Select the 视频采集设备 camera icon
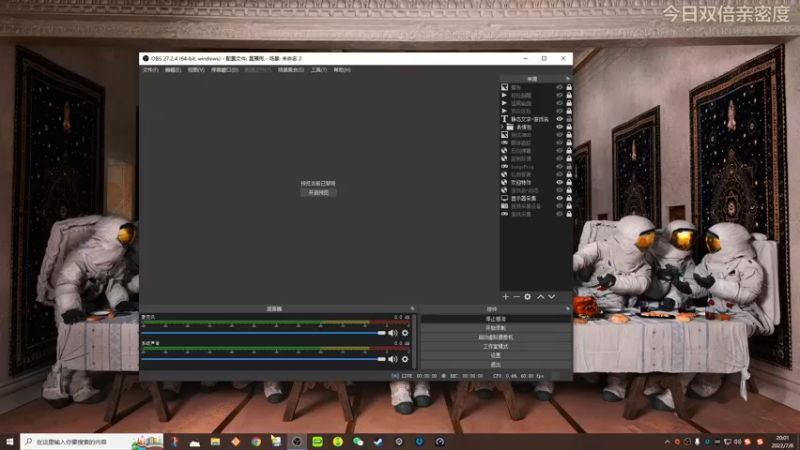Viewport: 800px width, 450px height. tap(505, 206)
